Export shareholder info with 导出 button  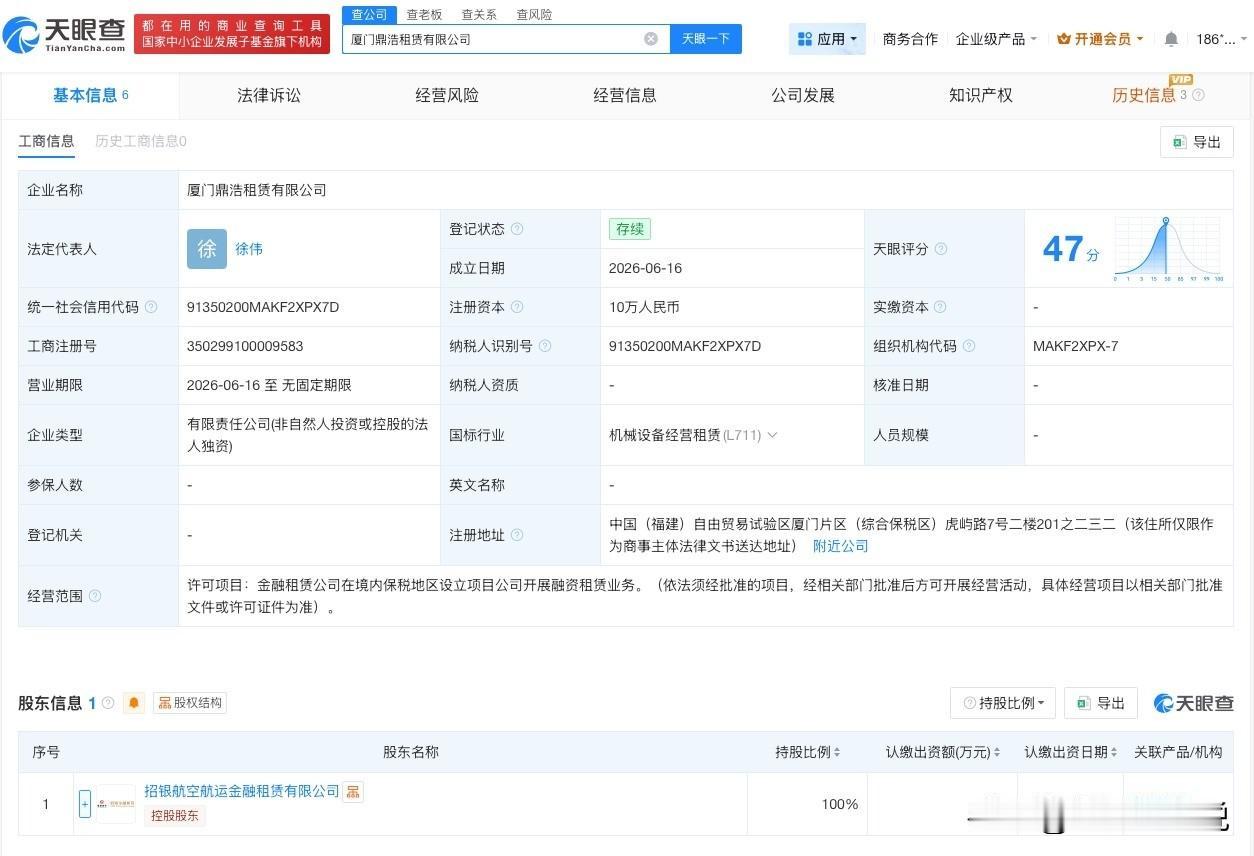click(1101, 703)
